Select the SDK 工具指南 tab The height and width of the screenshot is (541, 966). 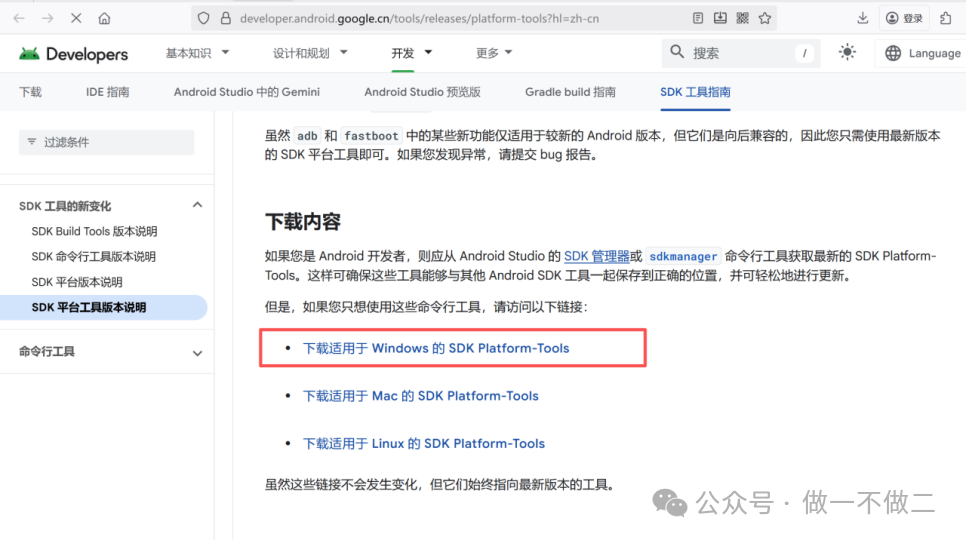(695, 92)
